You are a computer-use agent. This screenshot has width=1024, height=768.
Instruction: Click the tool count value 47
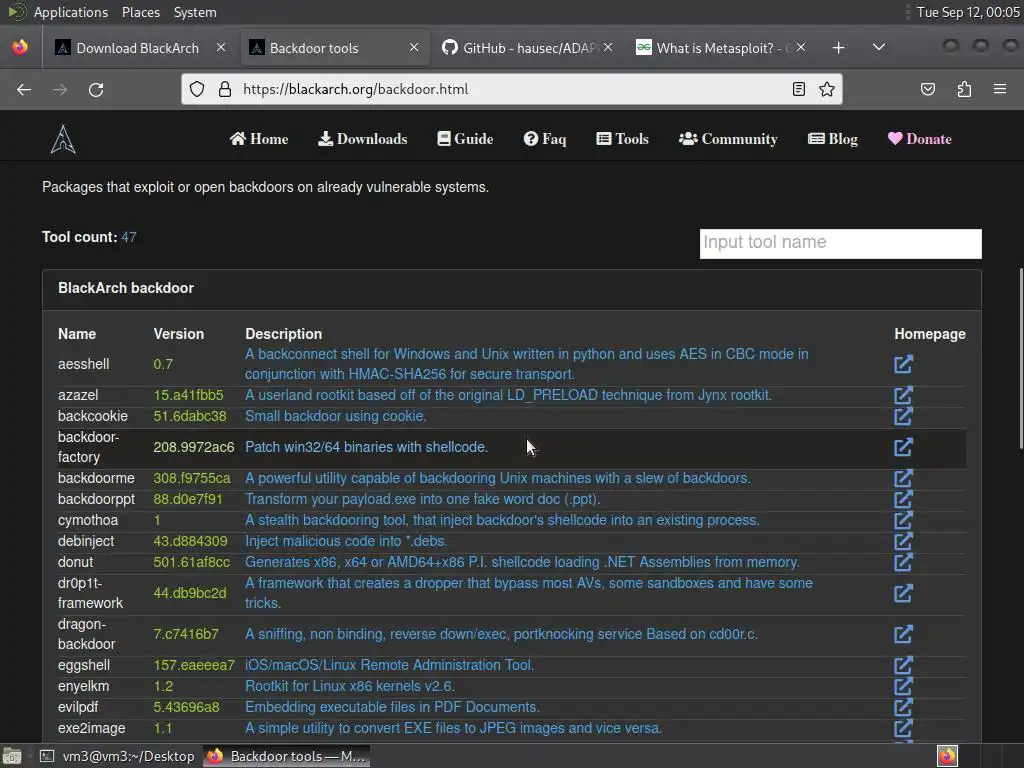pos(129,237)
